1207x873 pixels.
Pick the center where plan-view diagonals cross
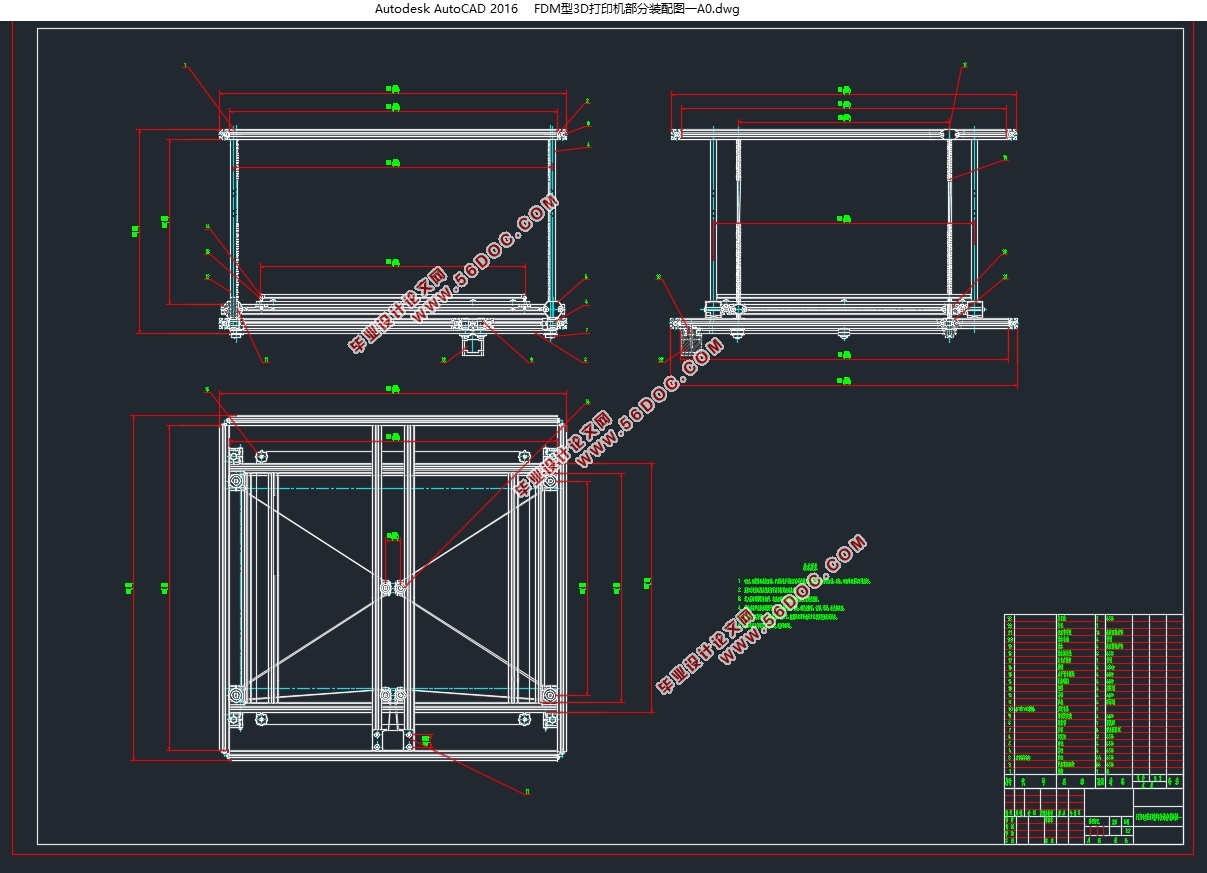click(392, 588)
